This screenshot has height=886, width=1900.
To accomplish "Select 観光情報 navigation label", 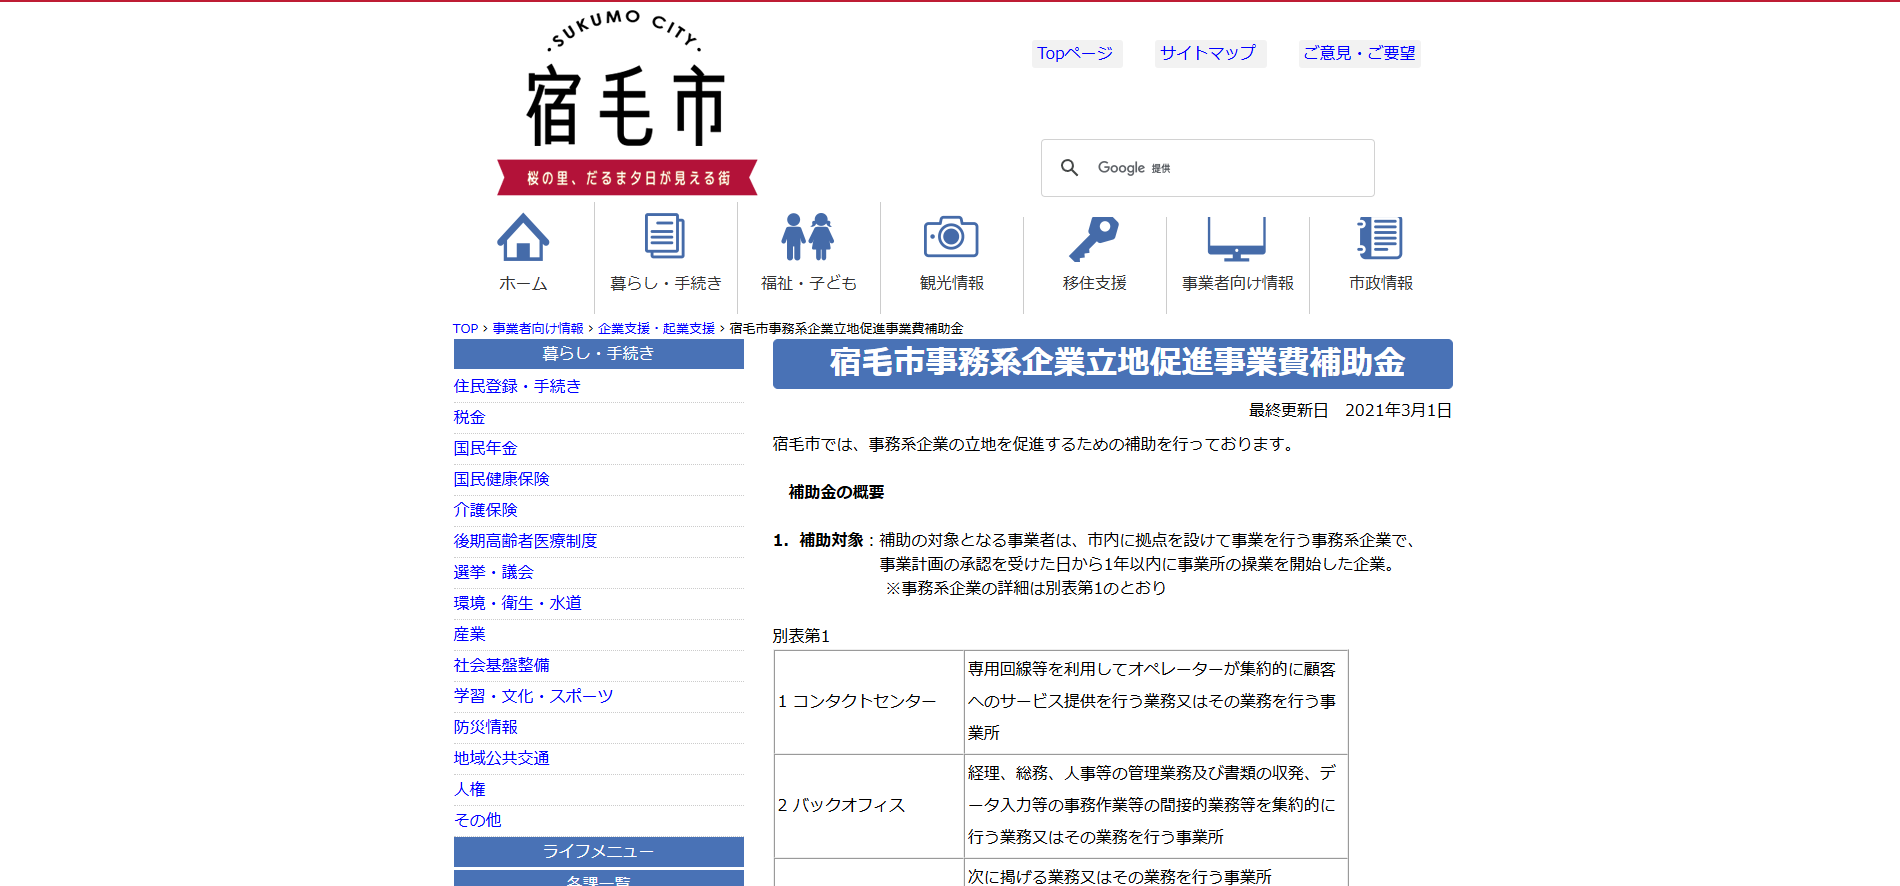I will click(951, 283).
